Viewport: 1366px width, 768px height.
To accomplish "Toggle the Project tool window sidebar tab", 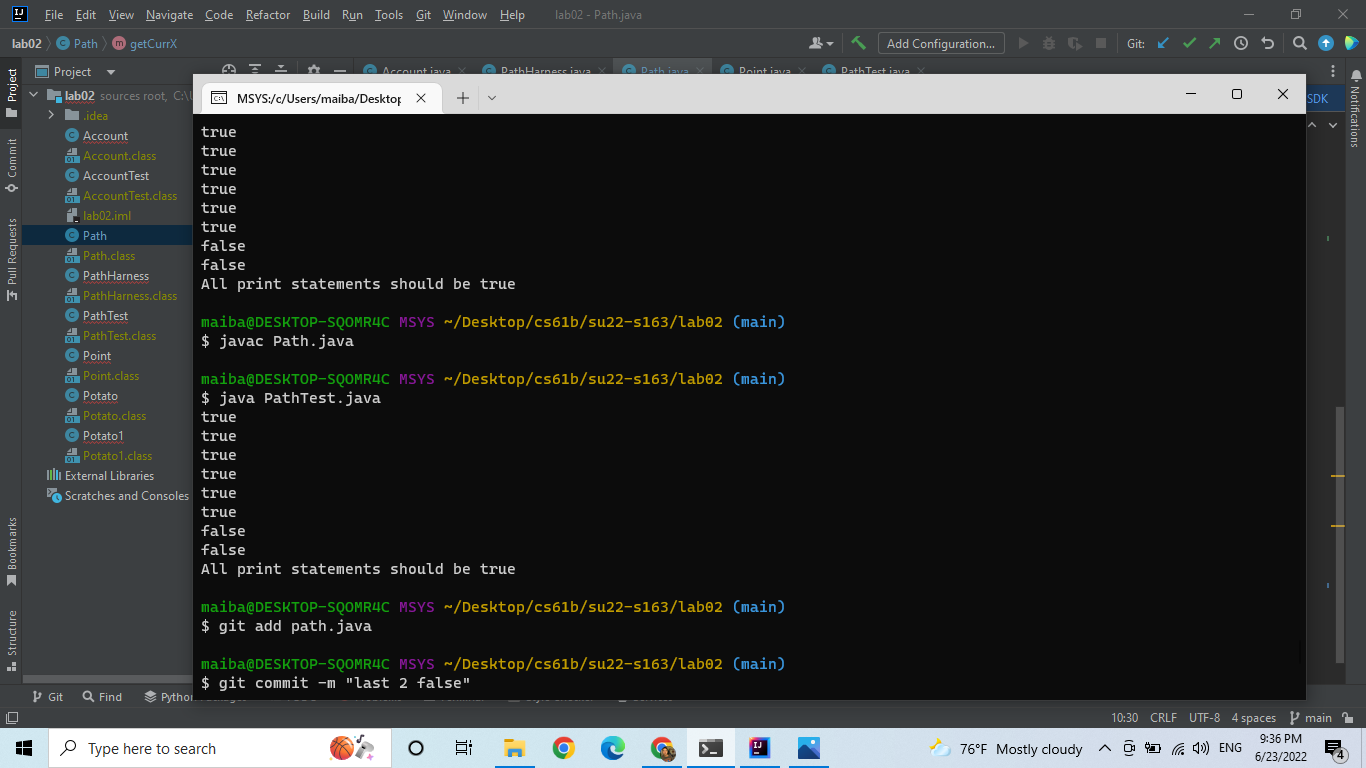I will [12, 92].
